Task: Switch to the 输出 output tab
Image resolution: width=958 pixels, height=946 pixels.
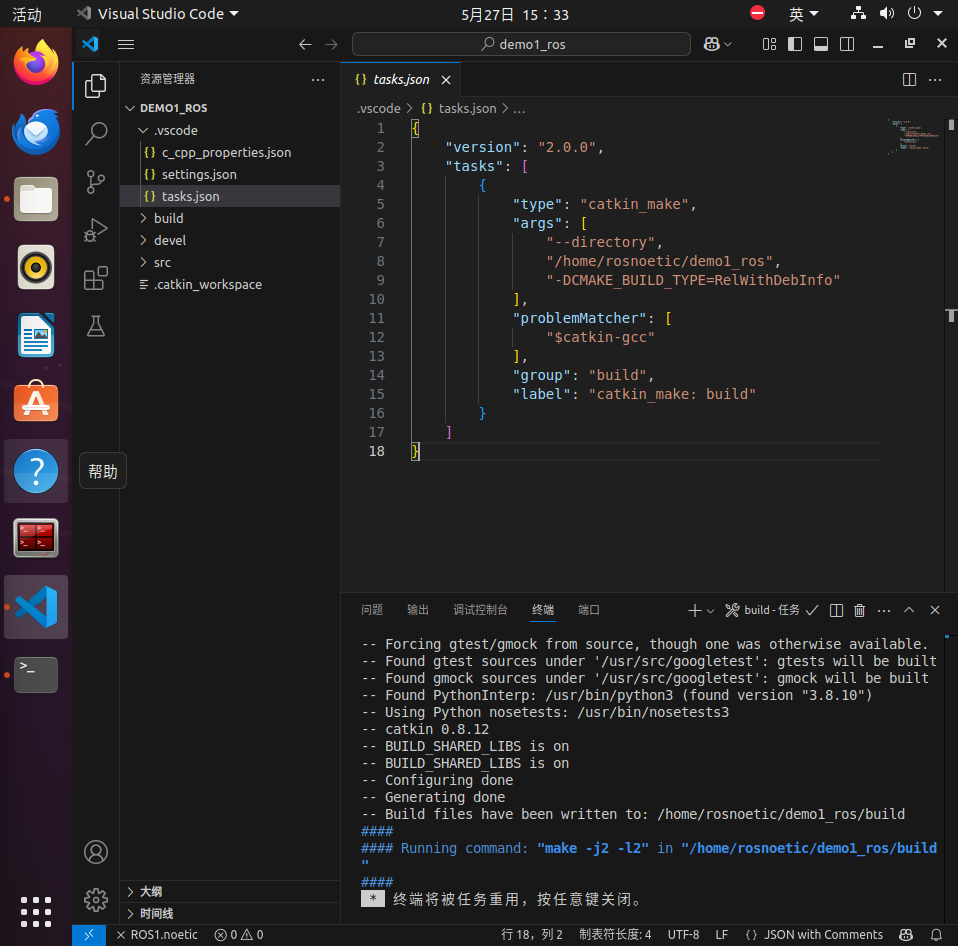Action: coord(418,610)
